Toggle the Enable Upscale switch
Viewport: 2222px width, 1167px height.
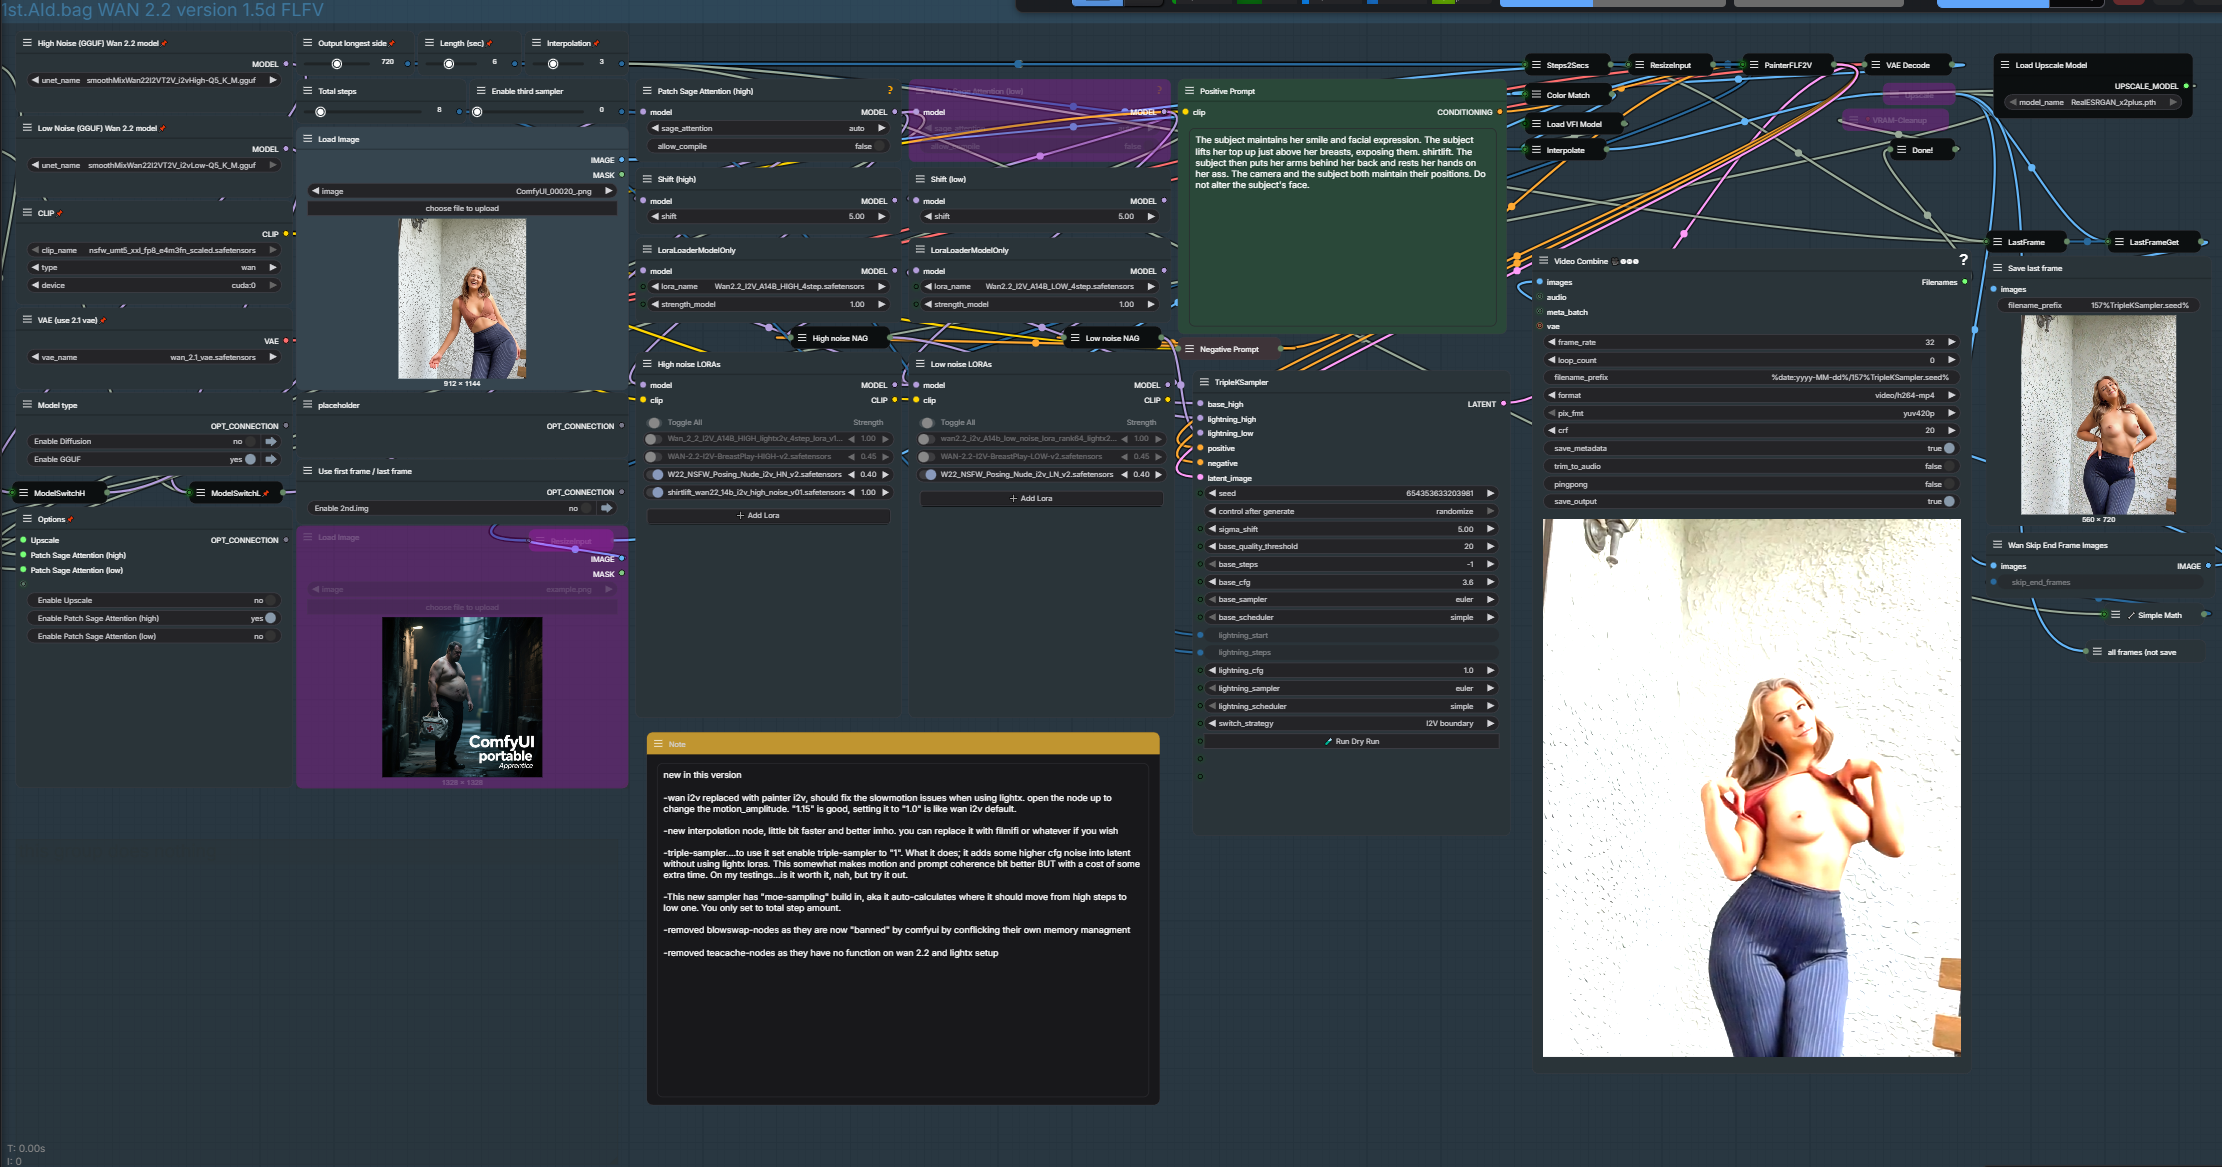(270, 600)
